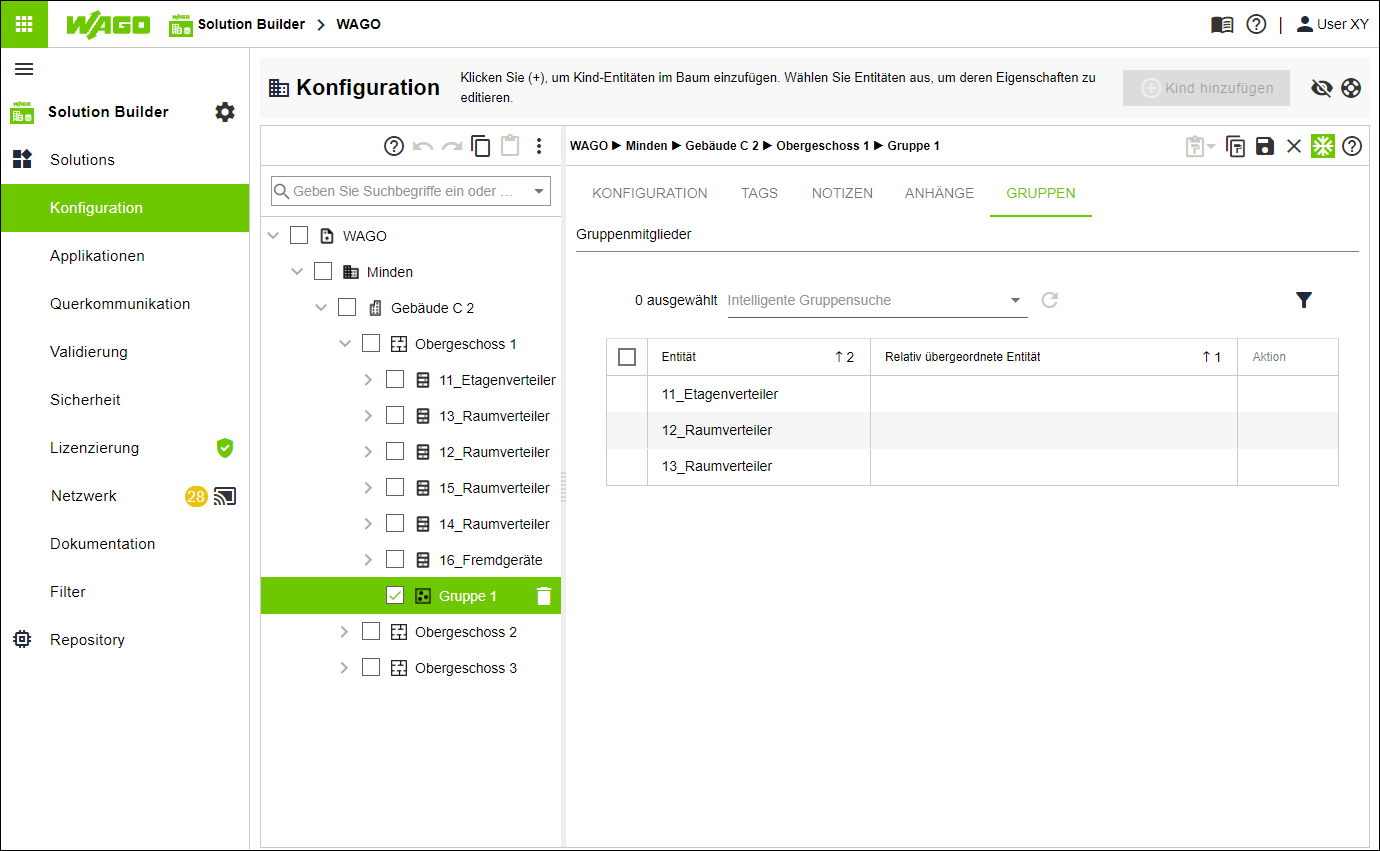Uncheck the Gruppe 1 checkbox

(395, 596)
